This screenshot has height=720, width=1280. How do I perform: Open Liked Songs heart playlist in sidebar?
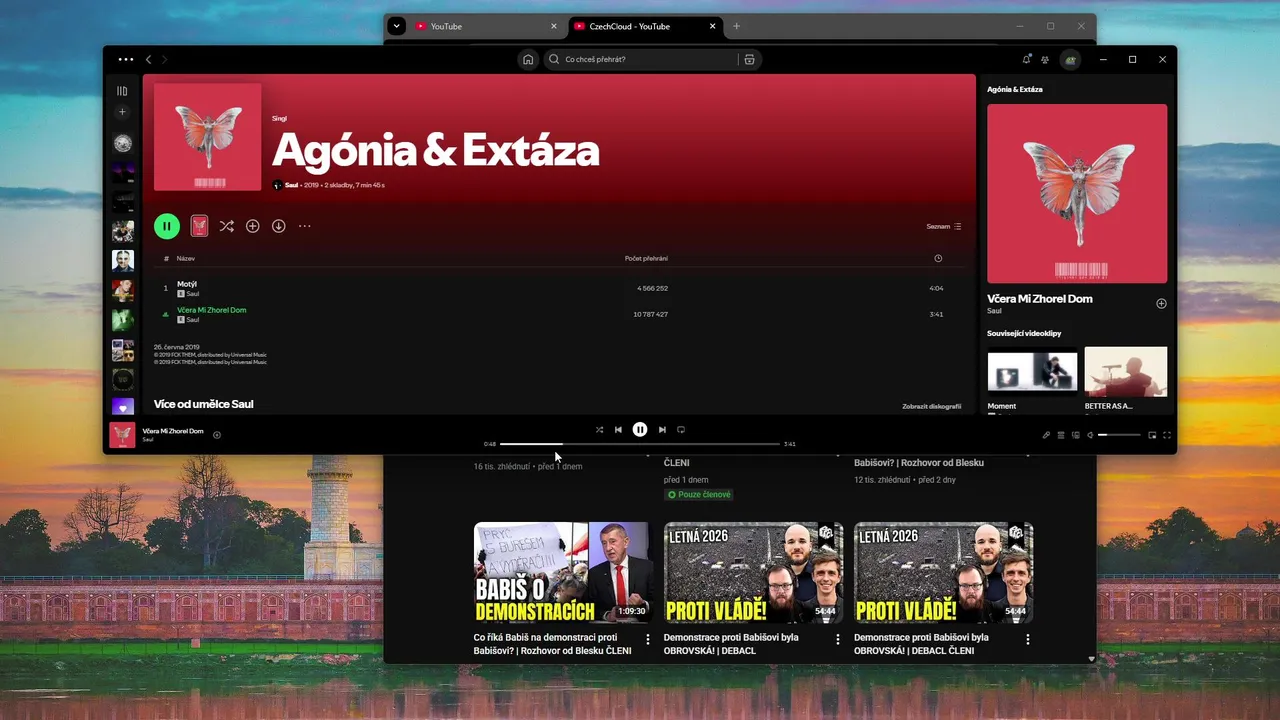point(122,406)
